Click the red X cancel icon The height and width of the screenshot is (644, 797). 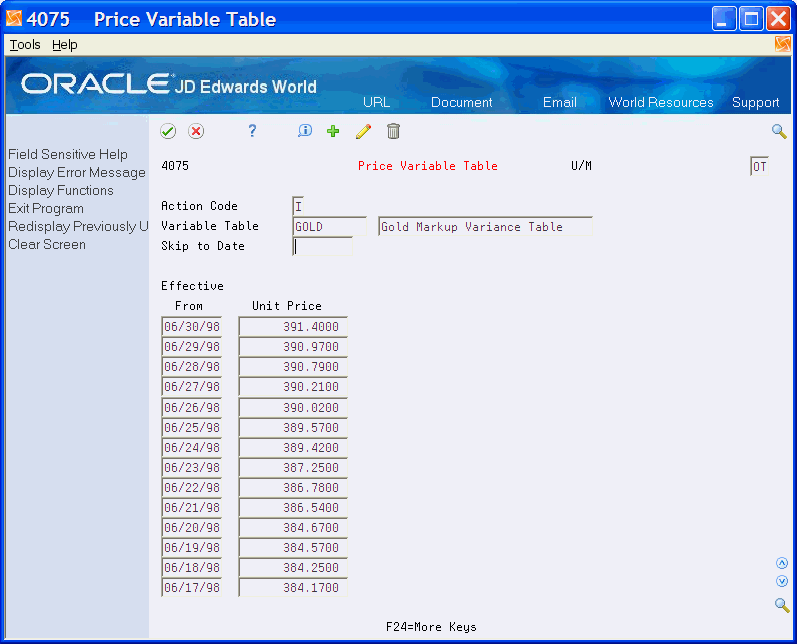(x=196, y=132)
